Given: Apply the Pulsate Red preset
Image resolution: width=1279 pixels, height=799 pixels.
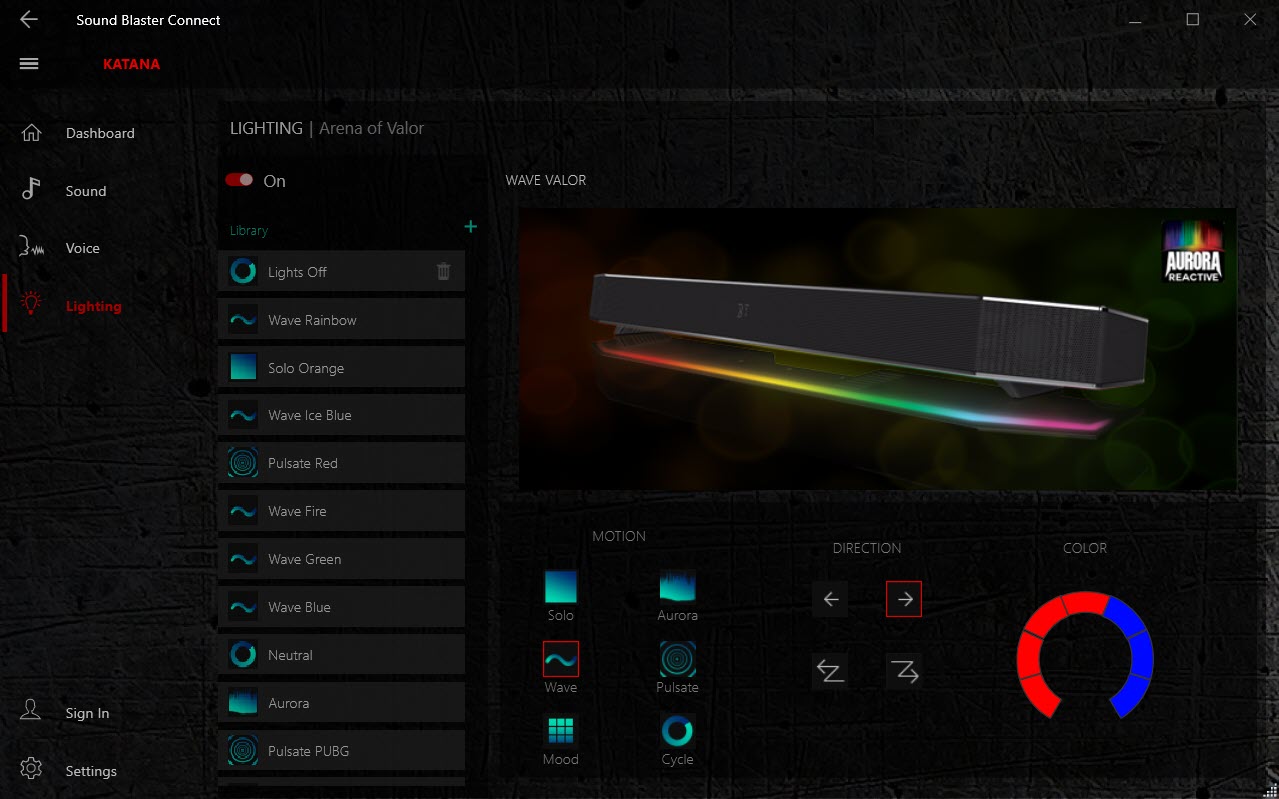Looking at the screenshot, I should point(341,463).
